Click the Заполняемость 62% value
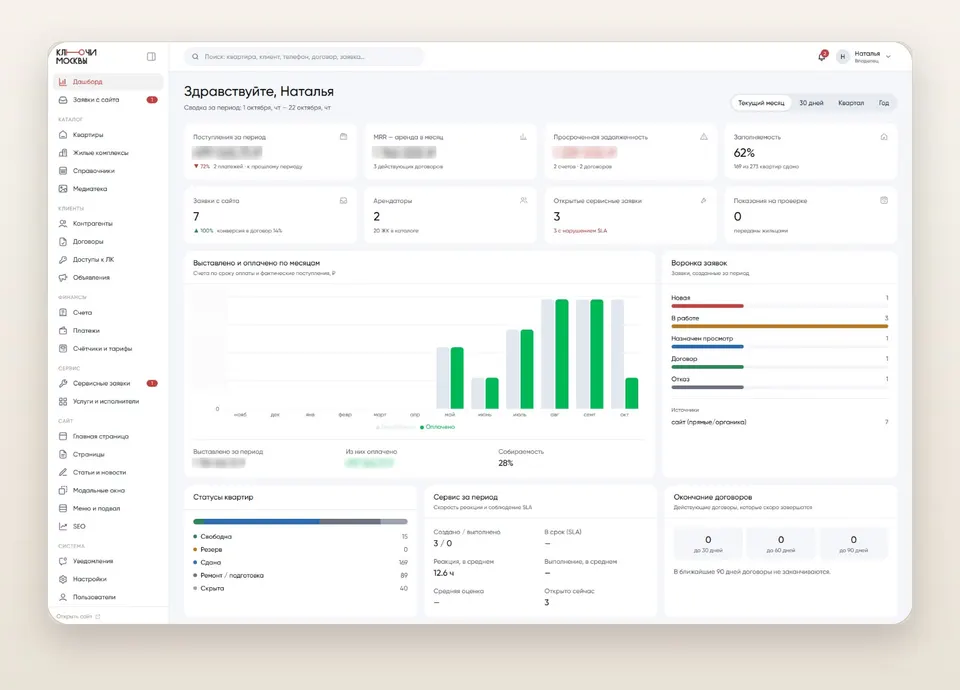The image size is (960, 690). pos(744,153)
